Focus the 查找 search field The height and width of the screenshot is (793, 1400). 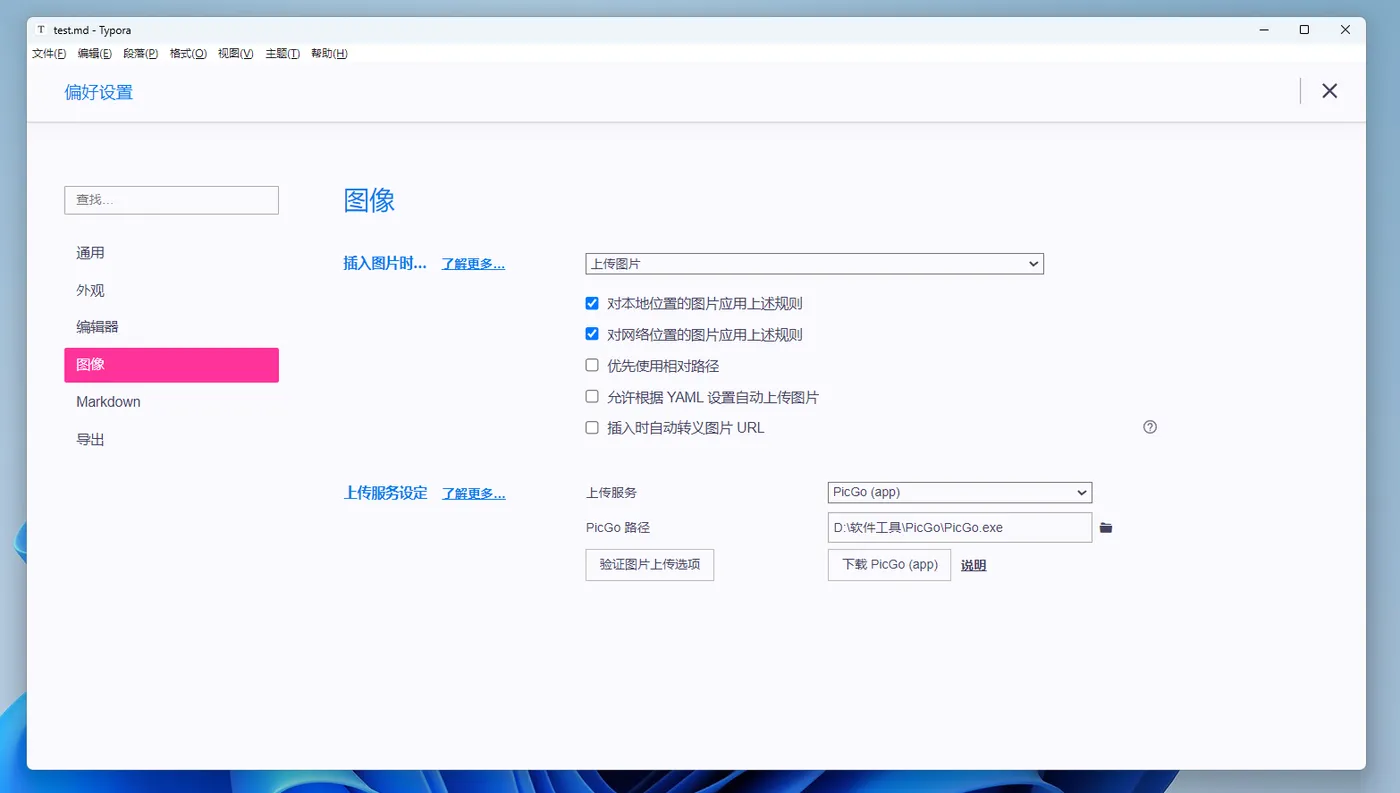pyautogui.click(x=171, y=200)
